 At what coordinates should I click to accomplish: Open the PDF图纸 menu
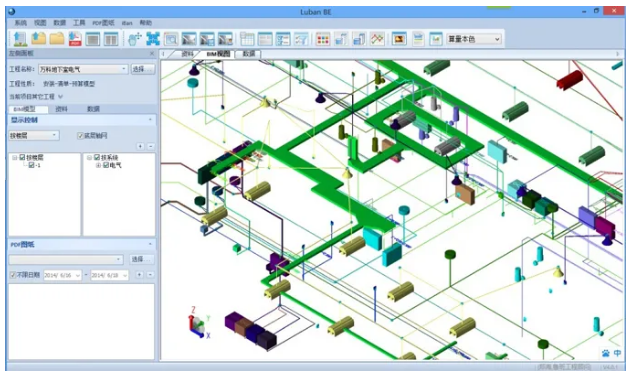point(103,23)
